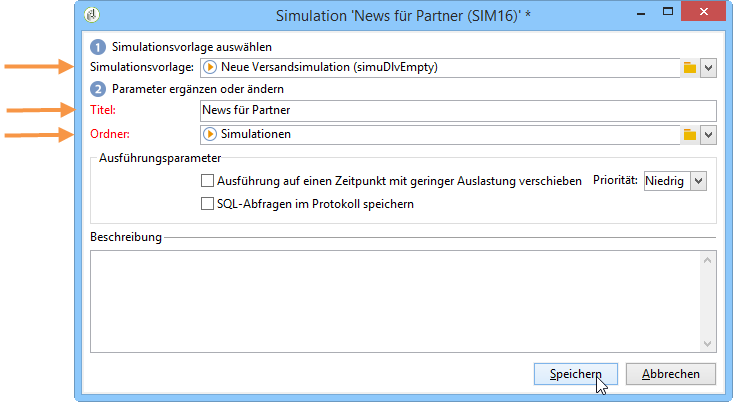Tick the SQL-Abfragen im Protokoll speichern checkbox
Viewport: 747px width, 420px height.
click(x=207, y=204)
